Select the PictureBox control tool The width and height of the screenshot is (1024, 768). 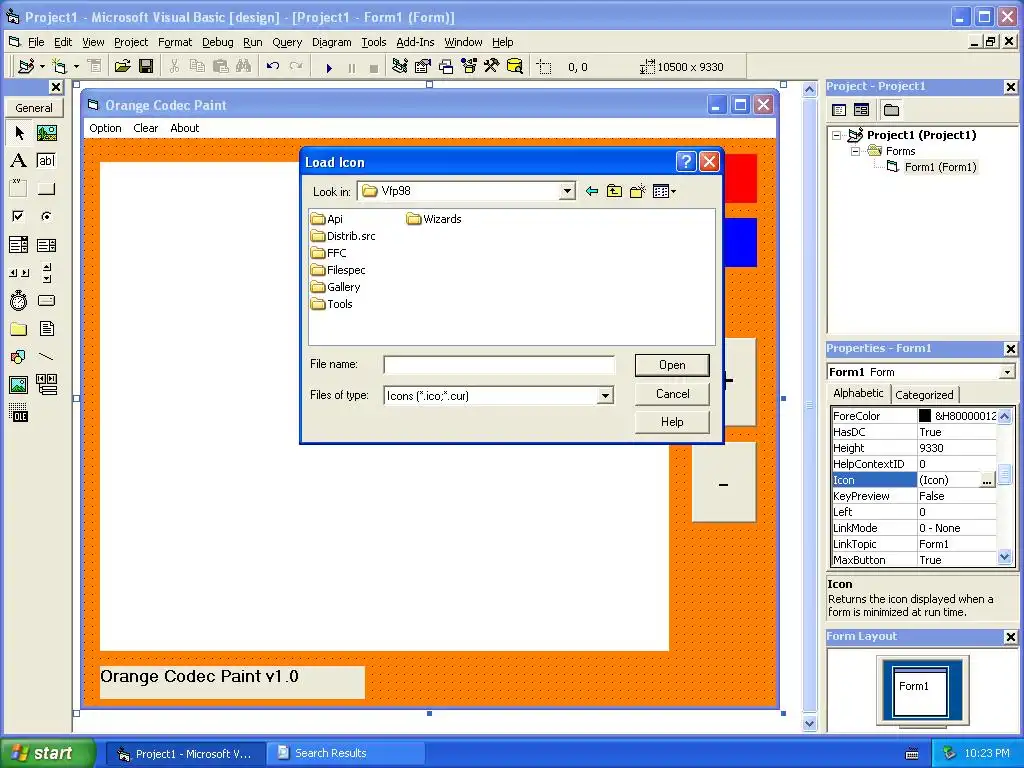[x=46, y=133]
